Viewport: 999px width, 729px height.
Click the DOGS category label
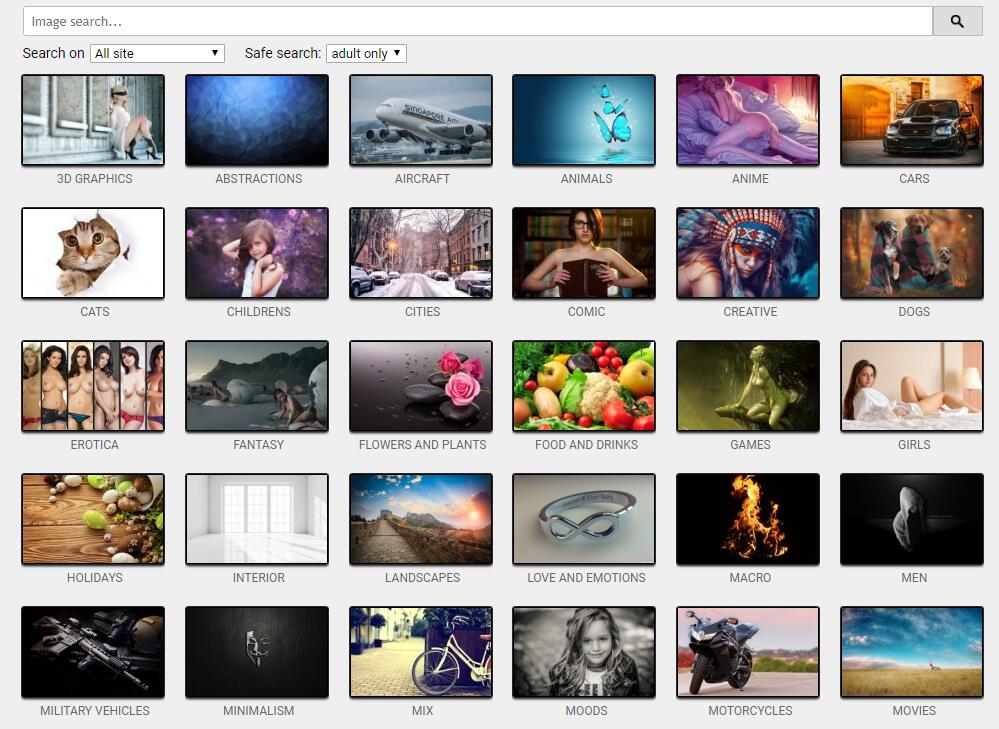coord(914,312)
